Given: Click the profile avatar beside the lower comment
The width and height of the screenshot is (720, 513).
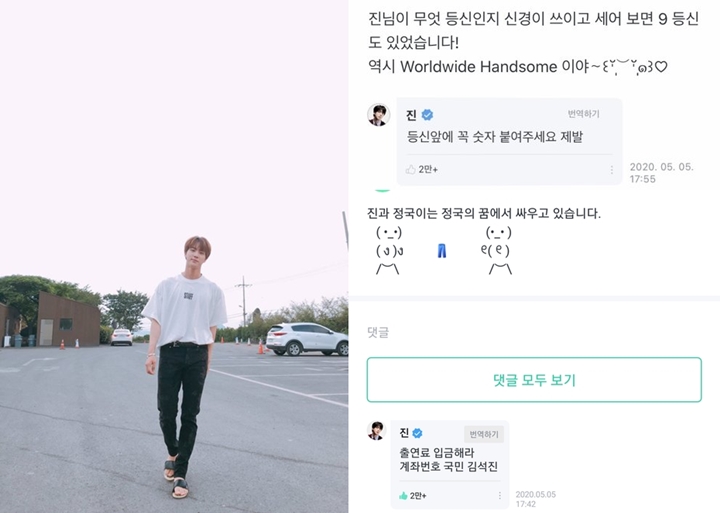Looking at the screenshot, I should (377, 430).
